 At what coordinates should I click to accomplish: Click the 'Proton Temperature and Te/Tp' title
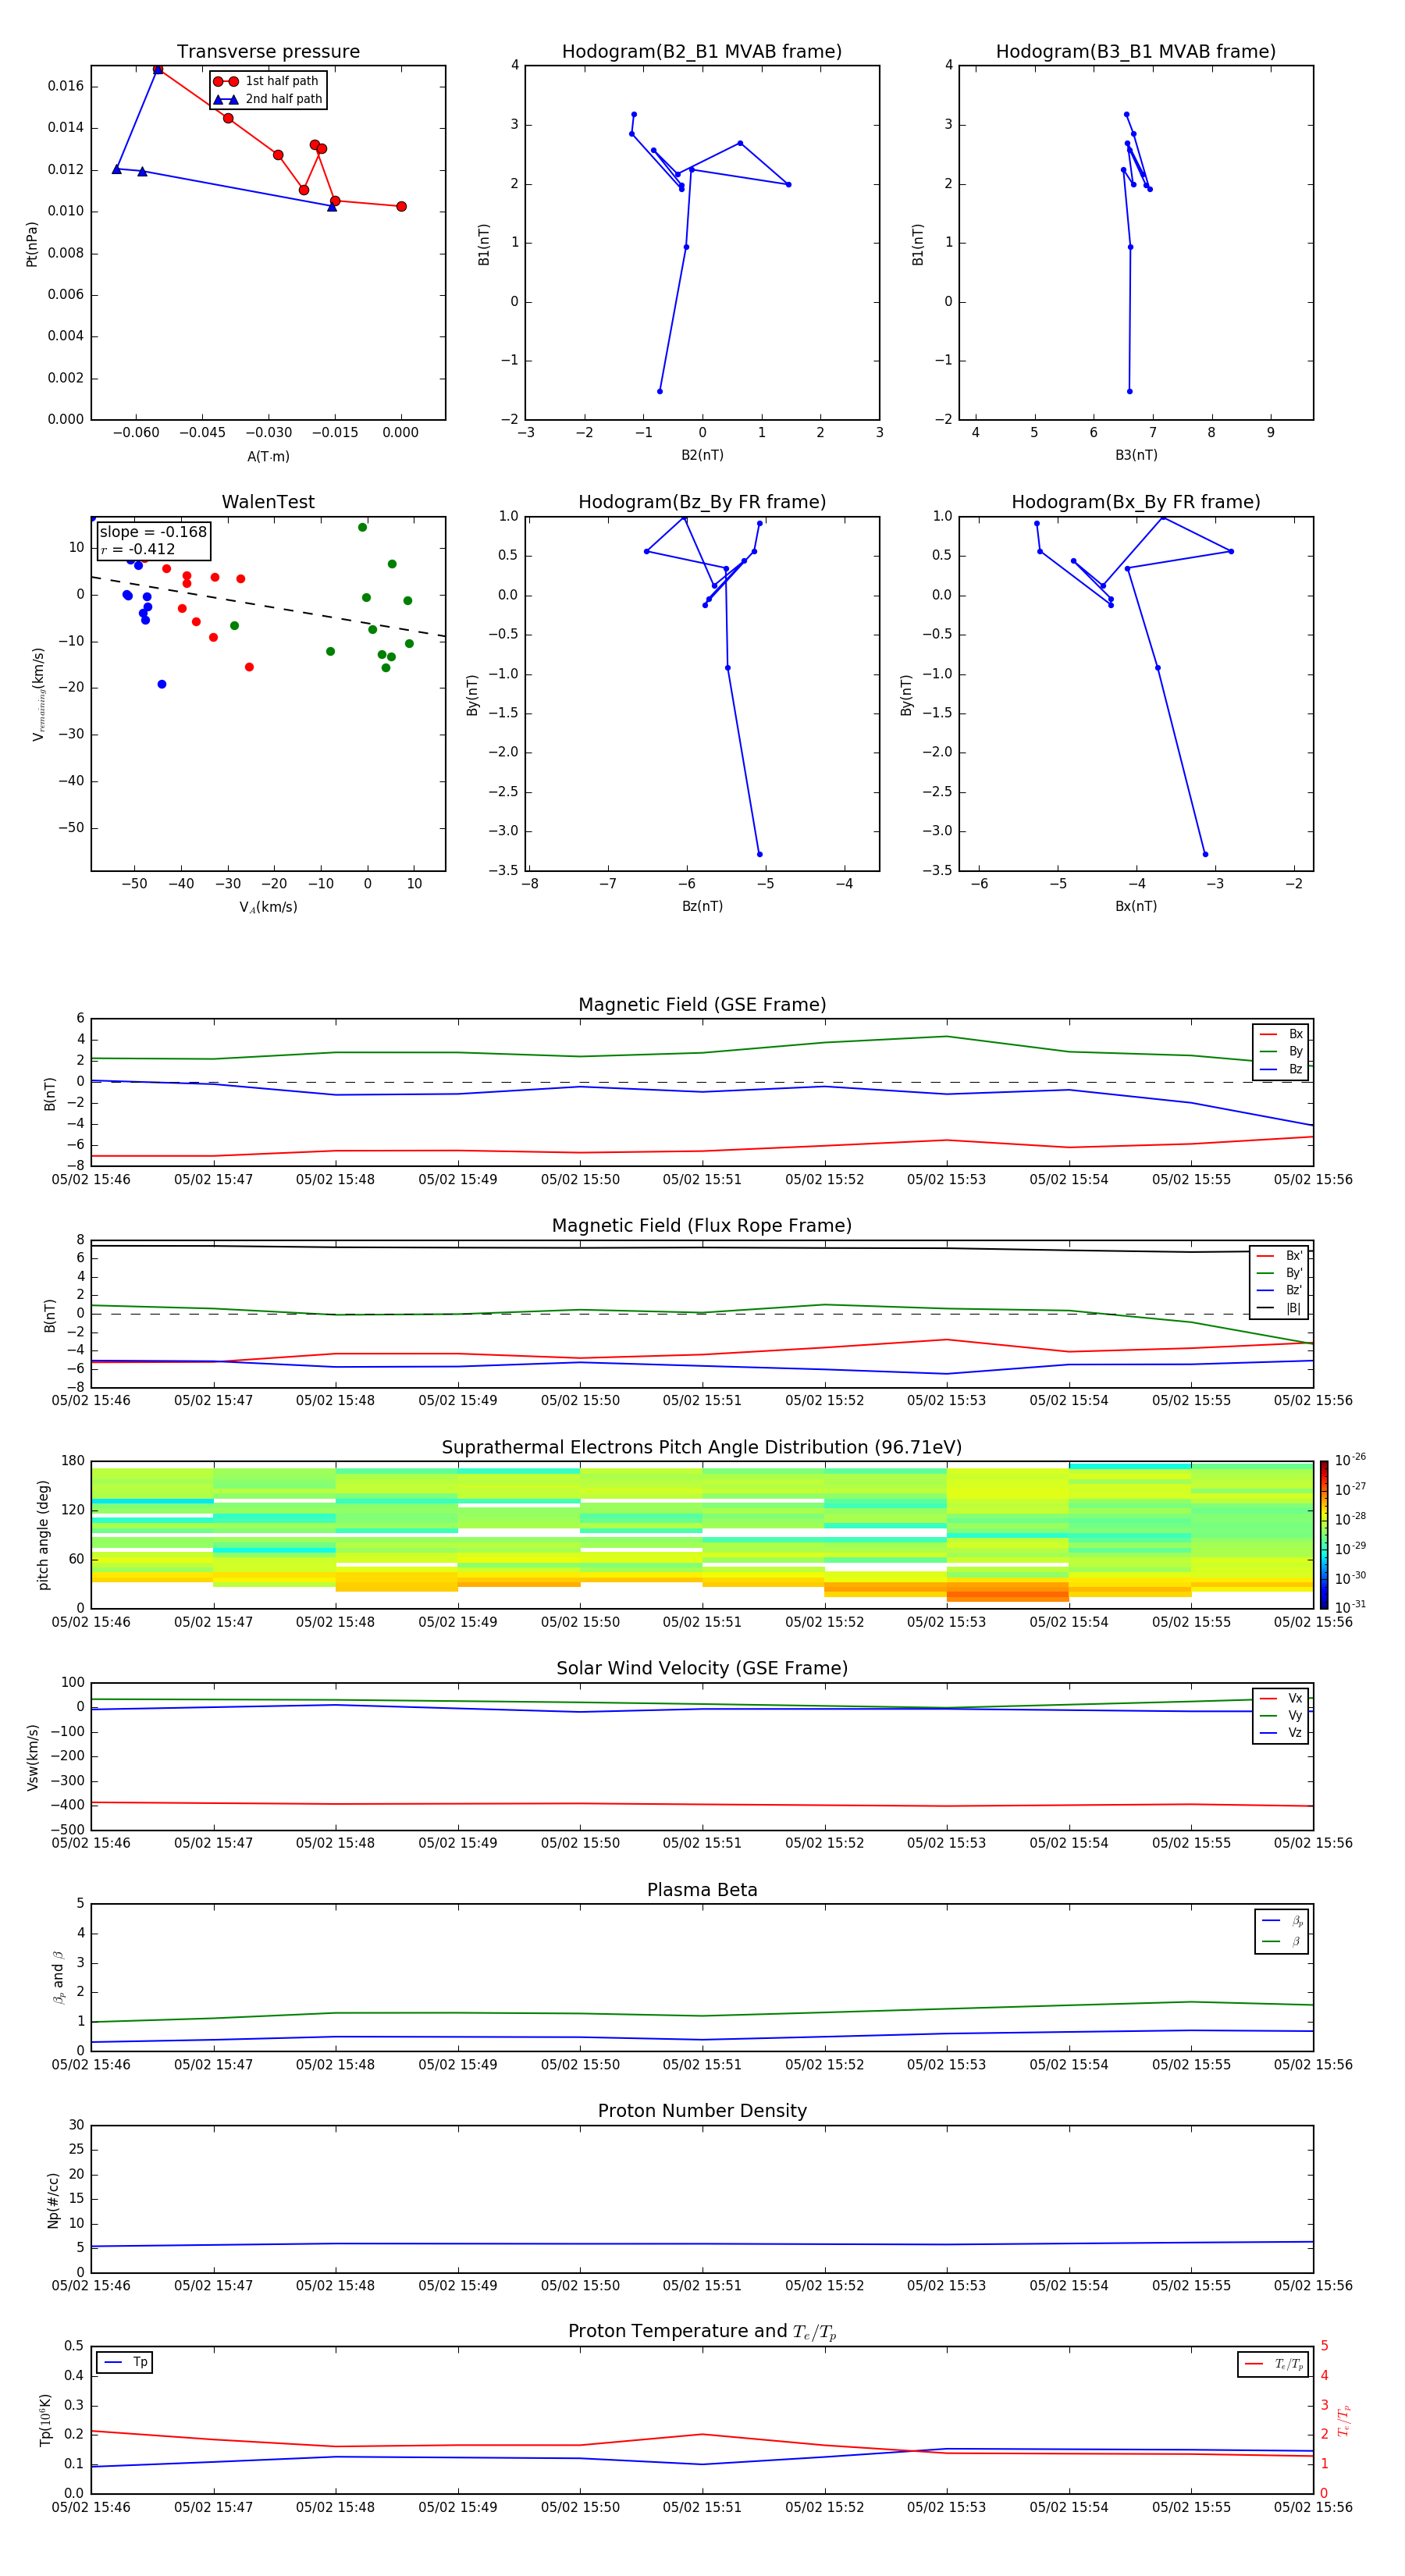pyautogui.click(x=702, y=2332)
